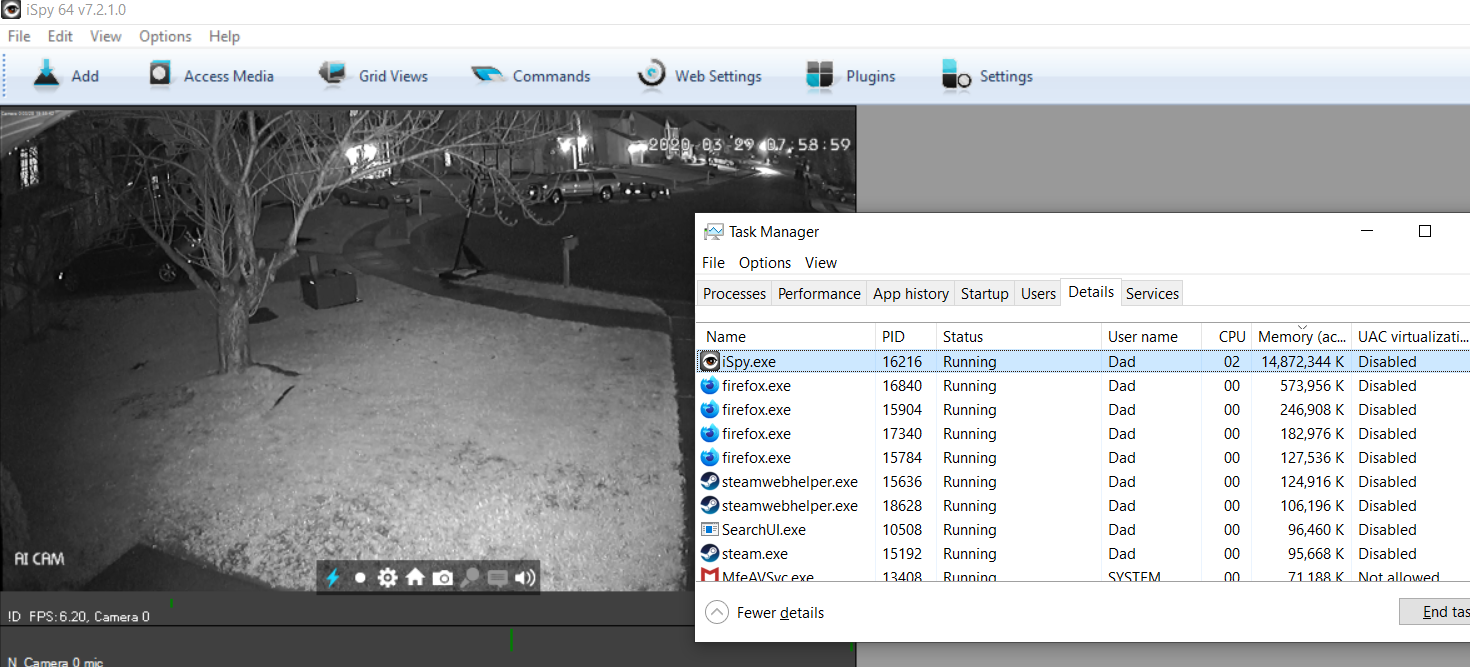Screen dimensions: 1470x667
Task: Click the magnifier icon on the camera overlay
Action: tap(469, 577)
